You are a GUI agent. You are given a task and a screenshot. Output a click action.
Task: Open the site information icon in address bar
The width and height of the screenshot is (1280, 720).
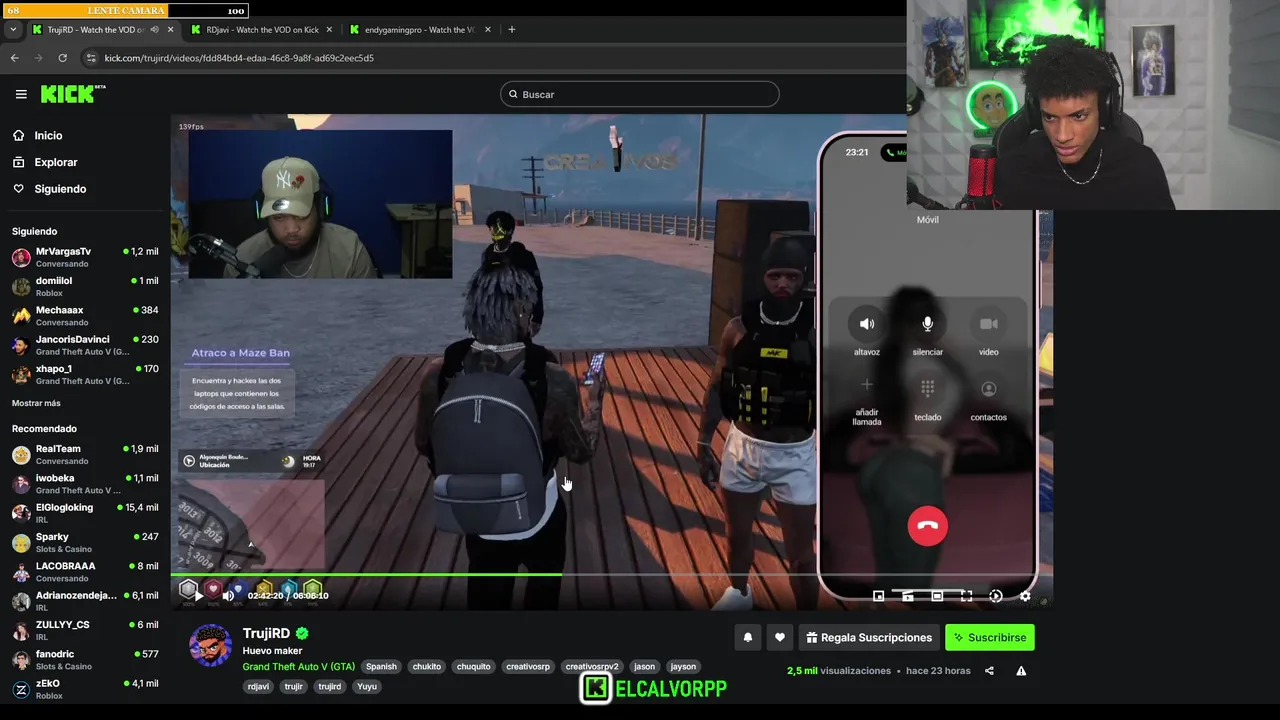tap(92, 58)
